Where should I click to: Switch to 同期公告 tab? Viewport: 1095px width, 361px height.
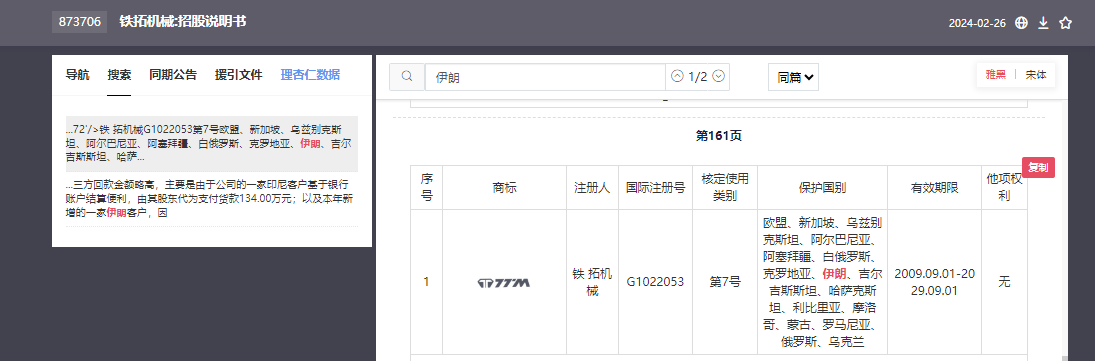[172, 75]
